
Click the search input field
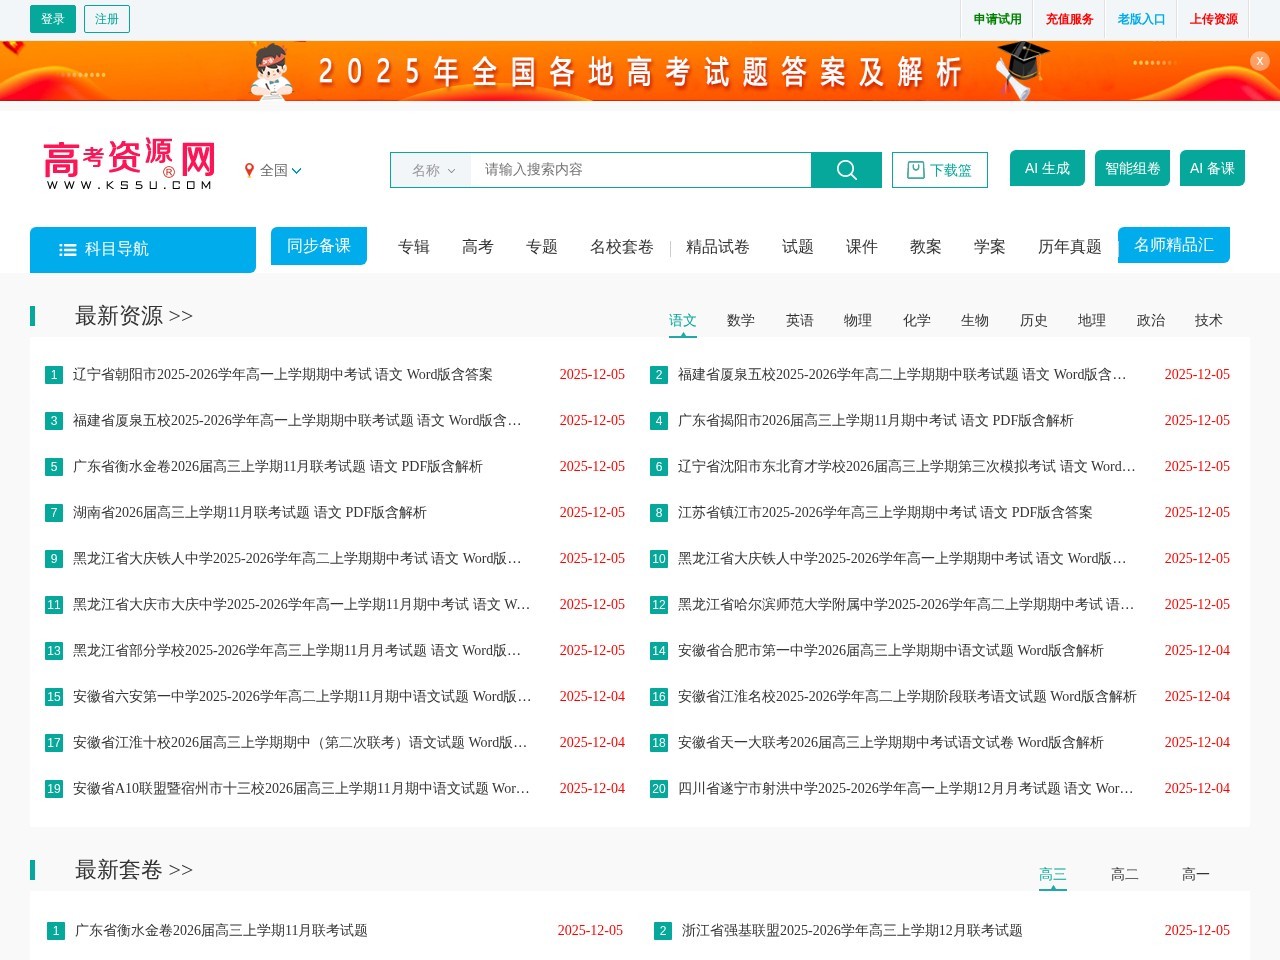(640, 169)
